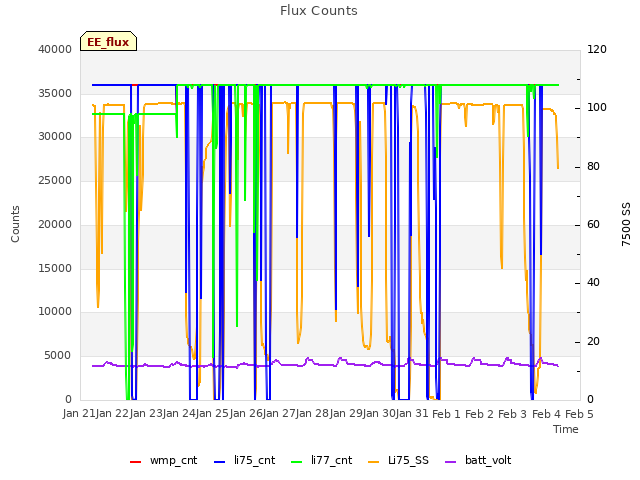Click the Counts y-axis label
The width and height of the screenshot is (640, 480).
15,224
